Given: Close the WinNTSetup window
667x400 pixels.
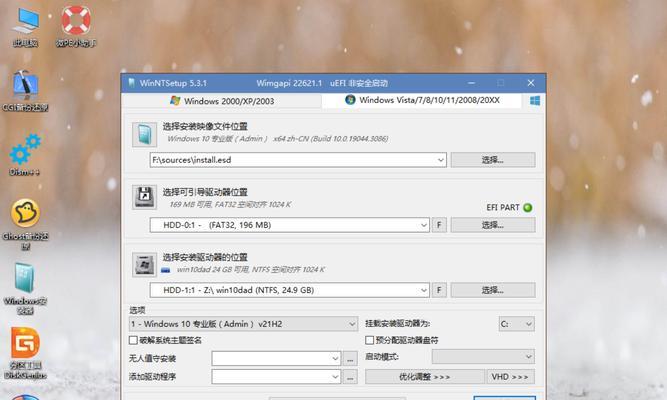Looking at the screenshot, I should tap(530, 83).
